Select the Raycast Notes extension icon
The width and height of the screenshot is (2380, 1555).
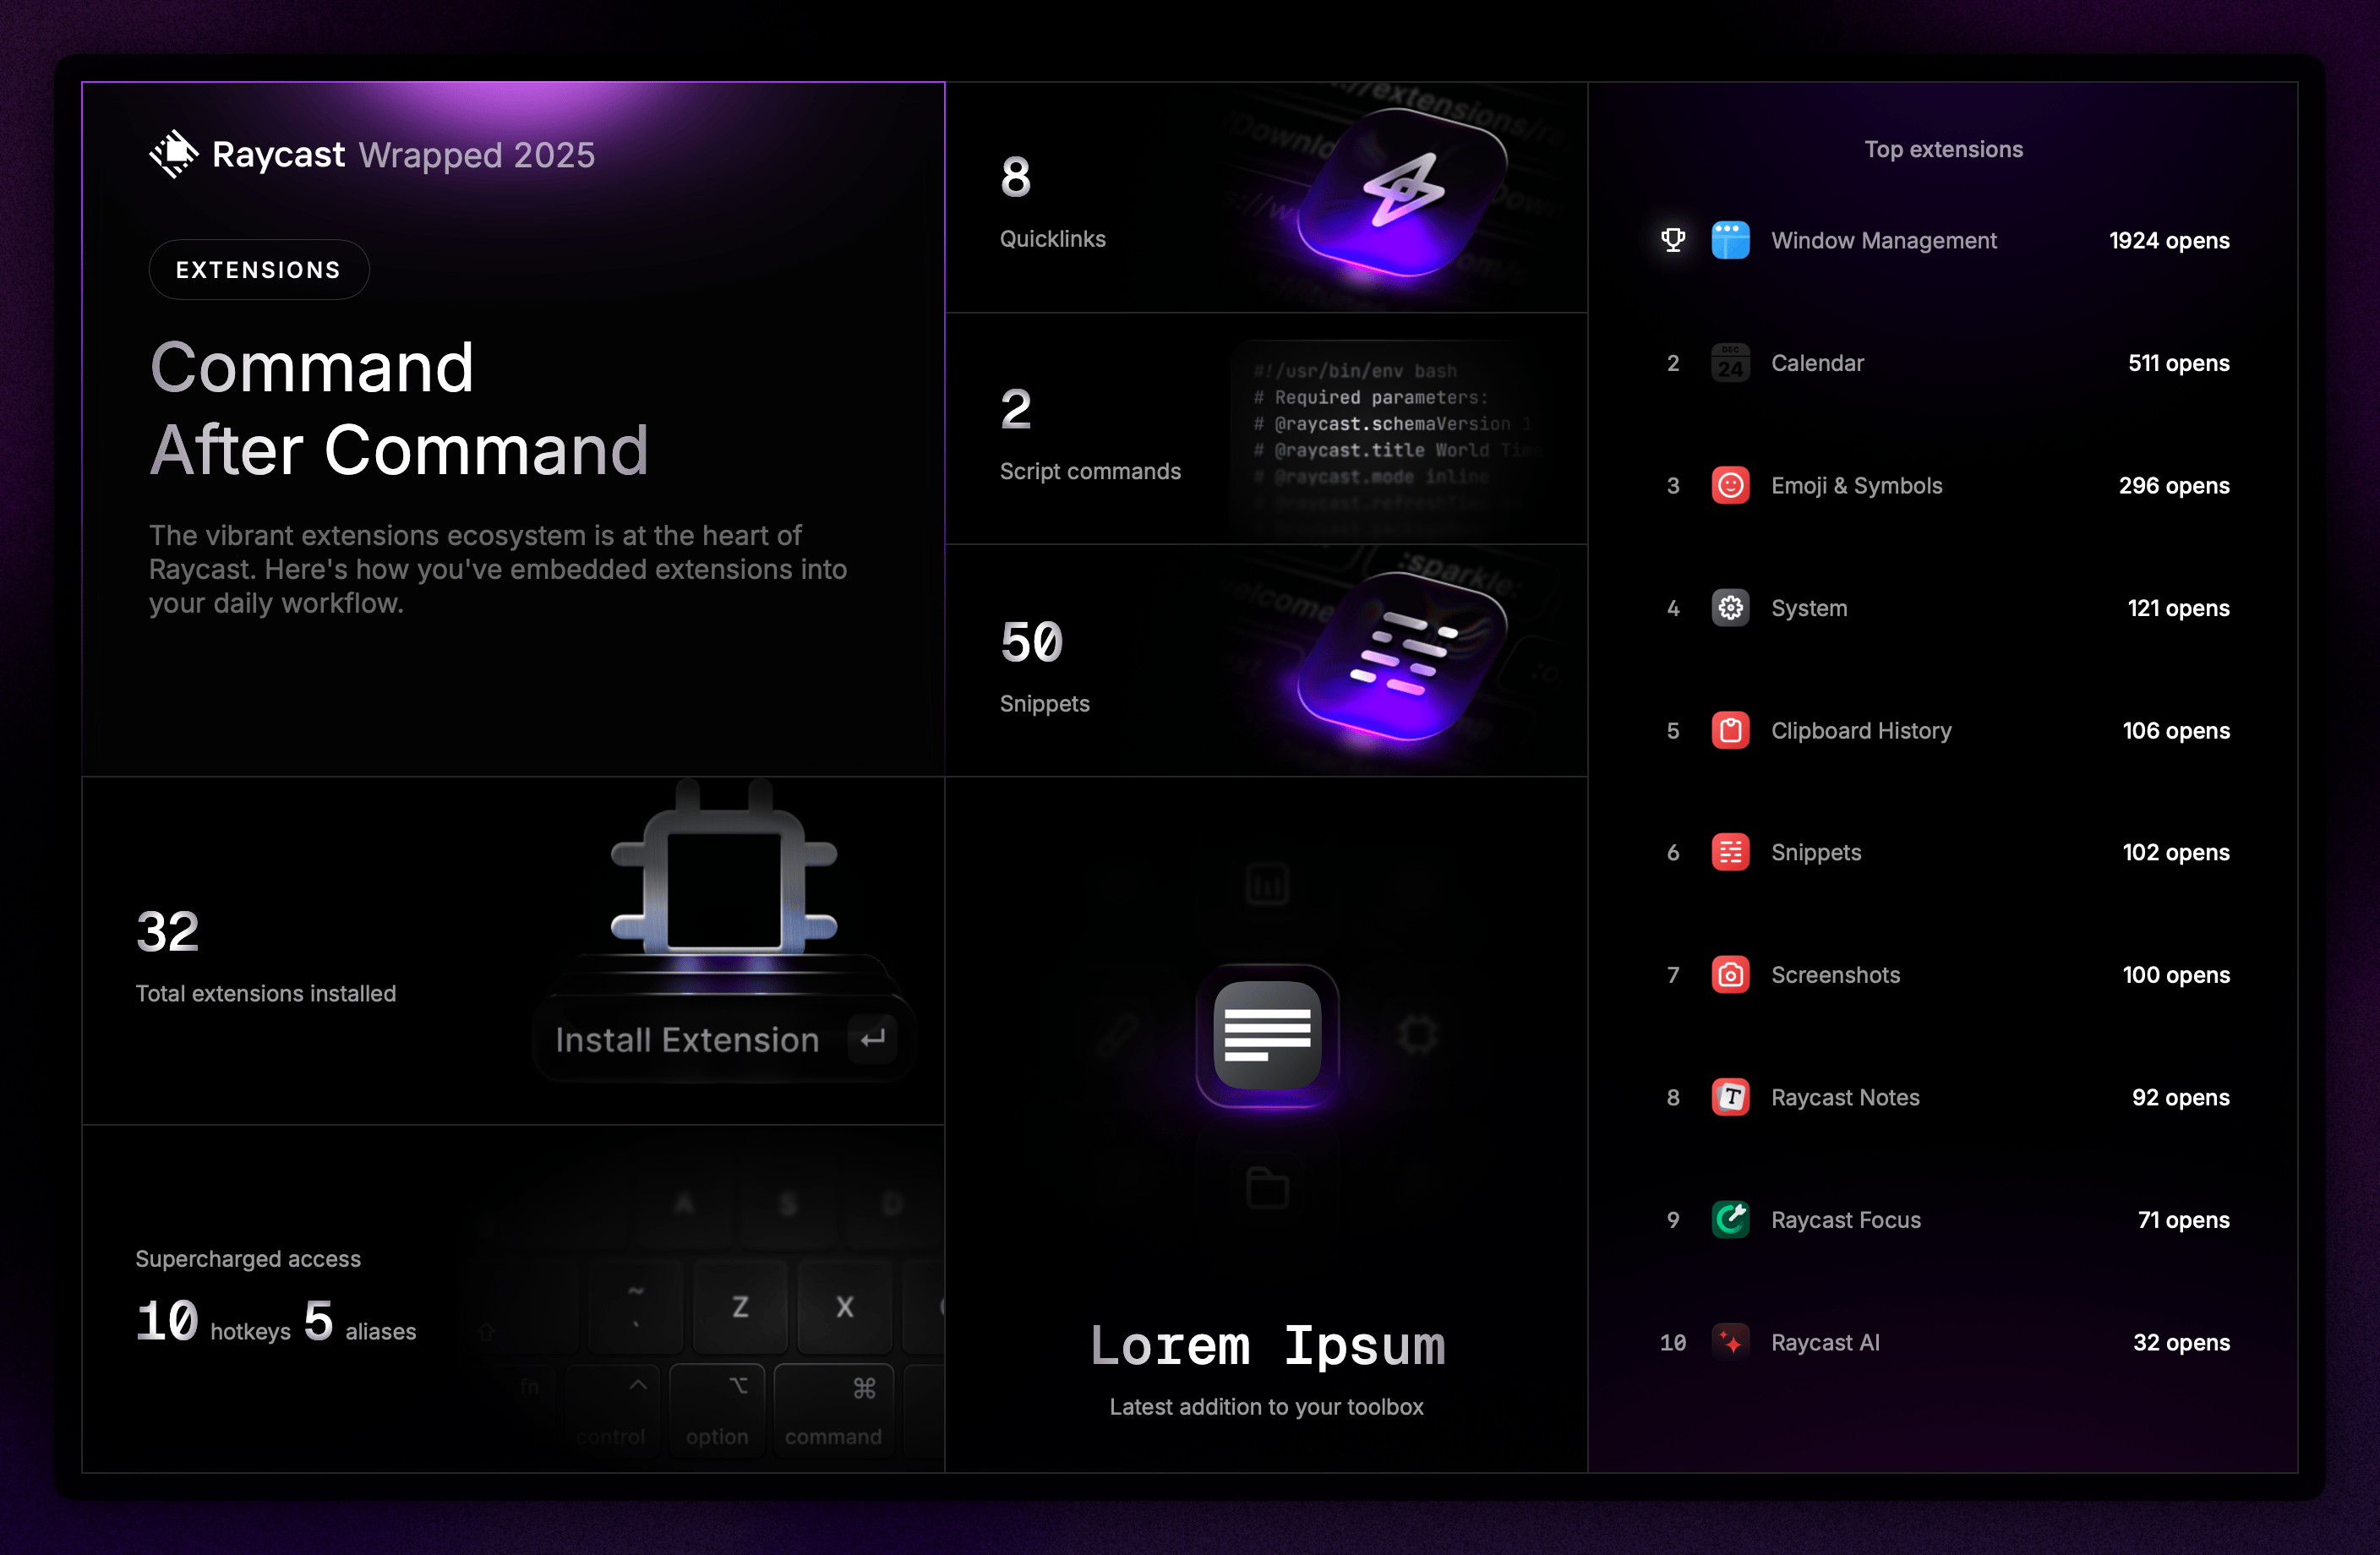click(x=1731, y=1097)
